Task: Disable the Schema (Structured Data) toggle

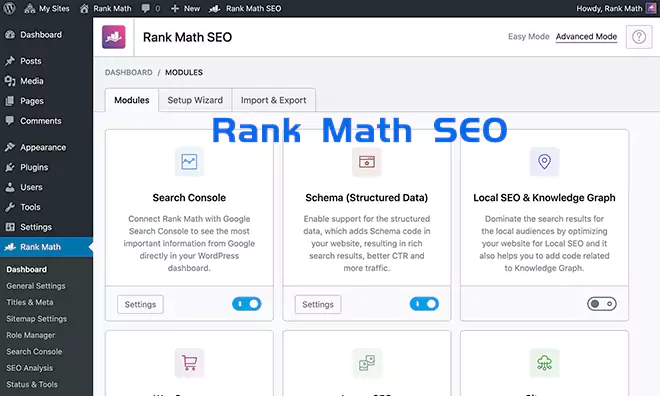Action: point(424,304)
